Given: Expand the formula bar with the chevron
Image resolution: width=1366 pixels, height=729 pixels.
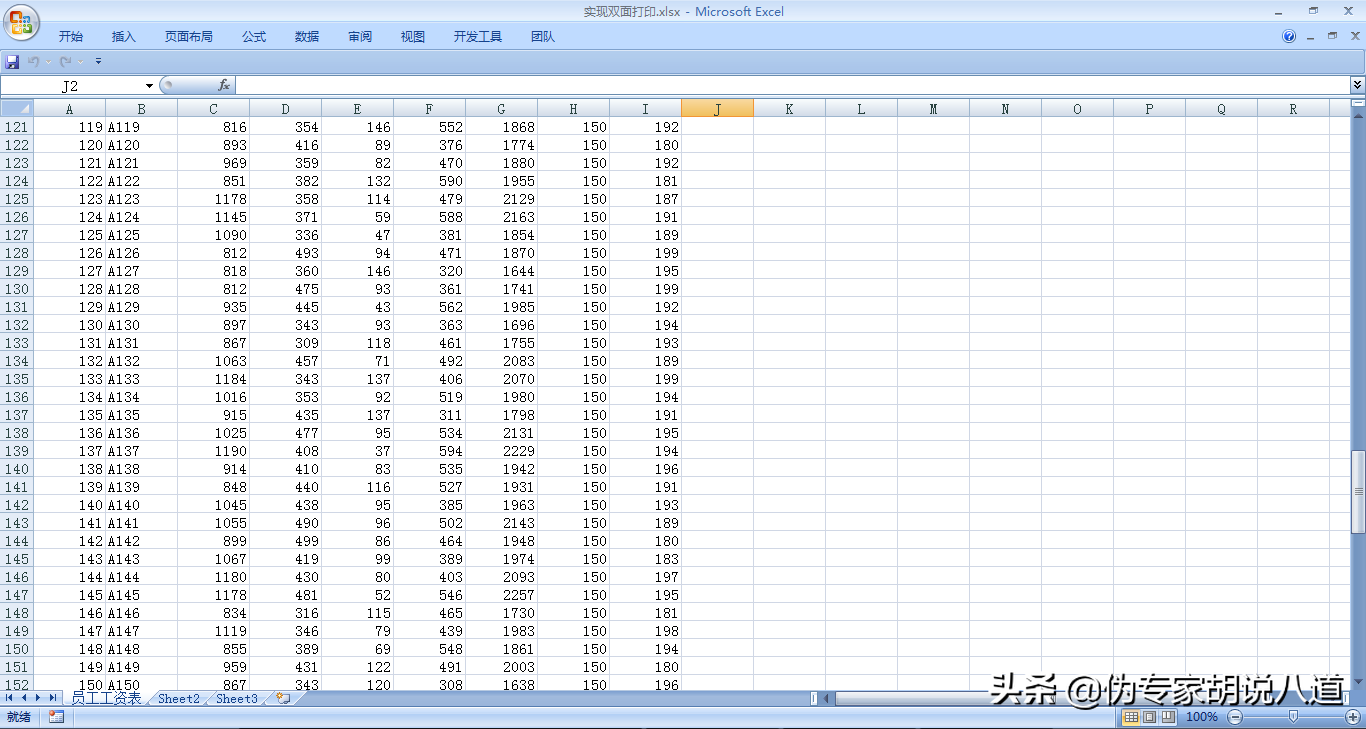Looking at the screenshot, I should coord(1357,86).
